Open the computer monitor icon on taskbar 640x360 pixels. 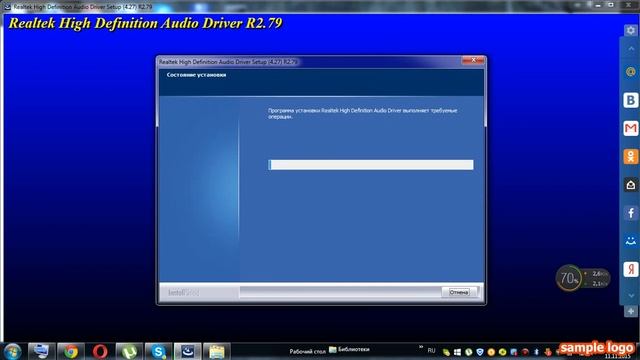click(x=42, y=351)
